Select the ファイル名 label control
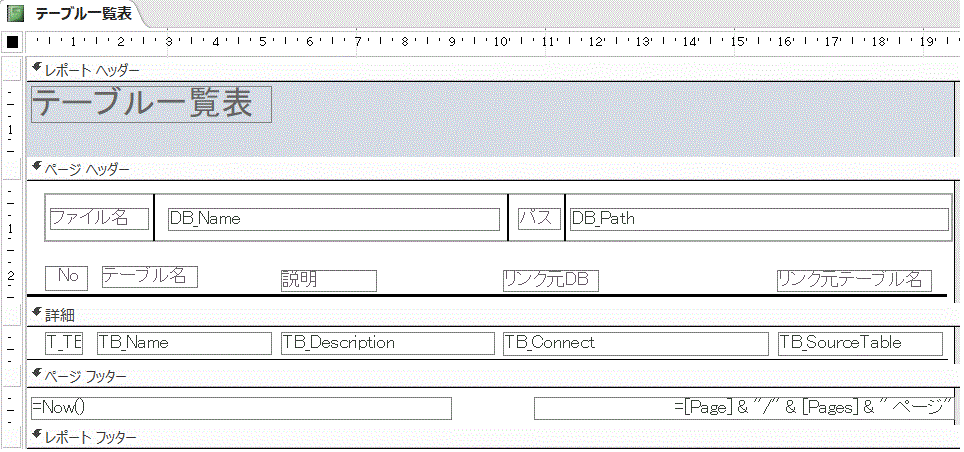This screenshot has height=452, width=964. [99, 218]
